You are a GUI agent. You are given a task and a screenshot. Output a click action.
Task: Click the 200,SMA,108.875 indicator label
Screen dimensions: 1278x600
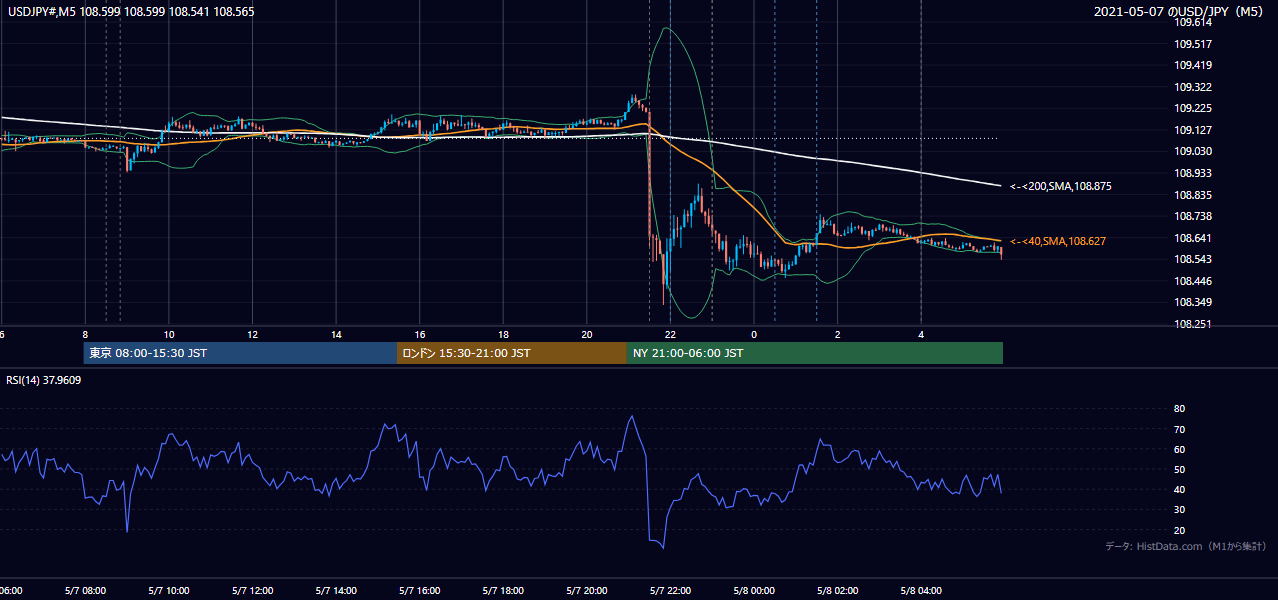click(1061, 186)
